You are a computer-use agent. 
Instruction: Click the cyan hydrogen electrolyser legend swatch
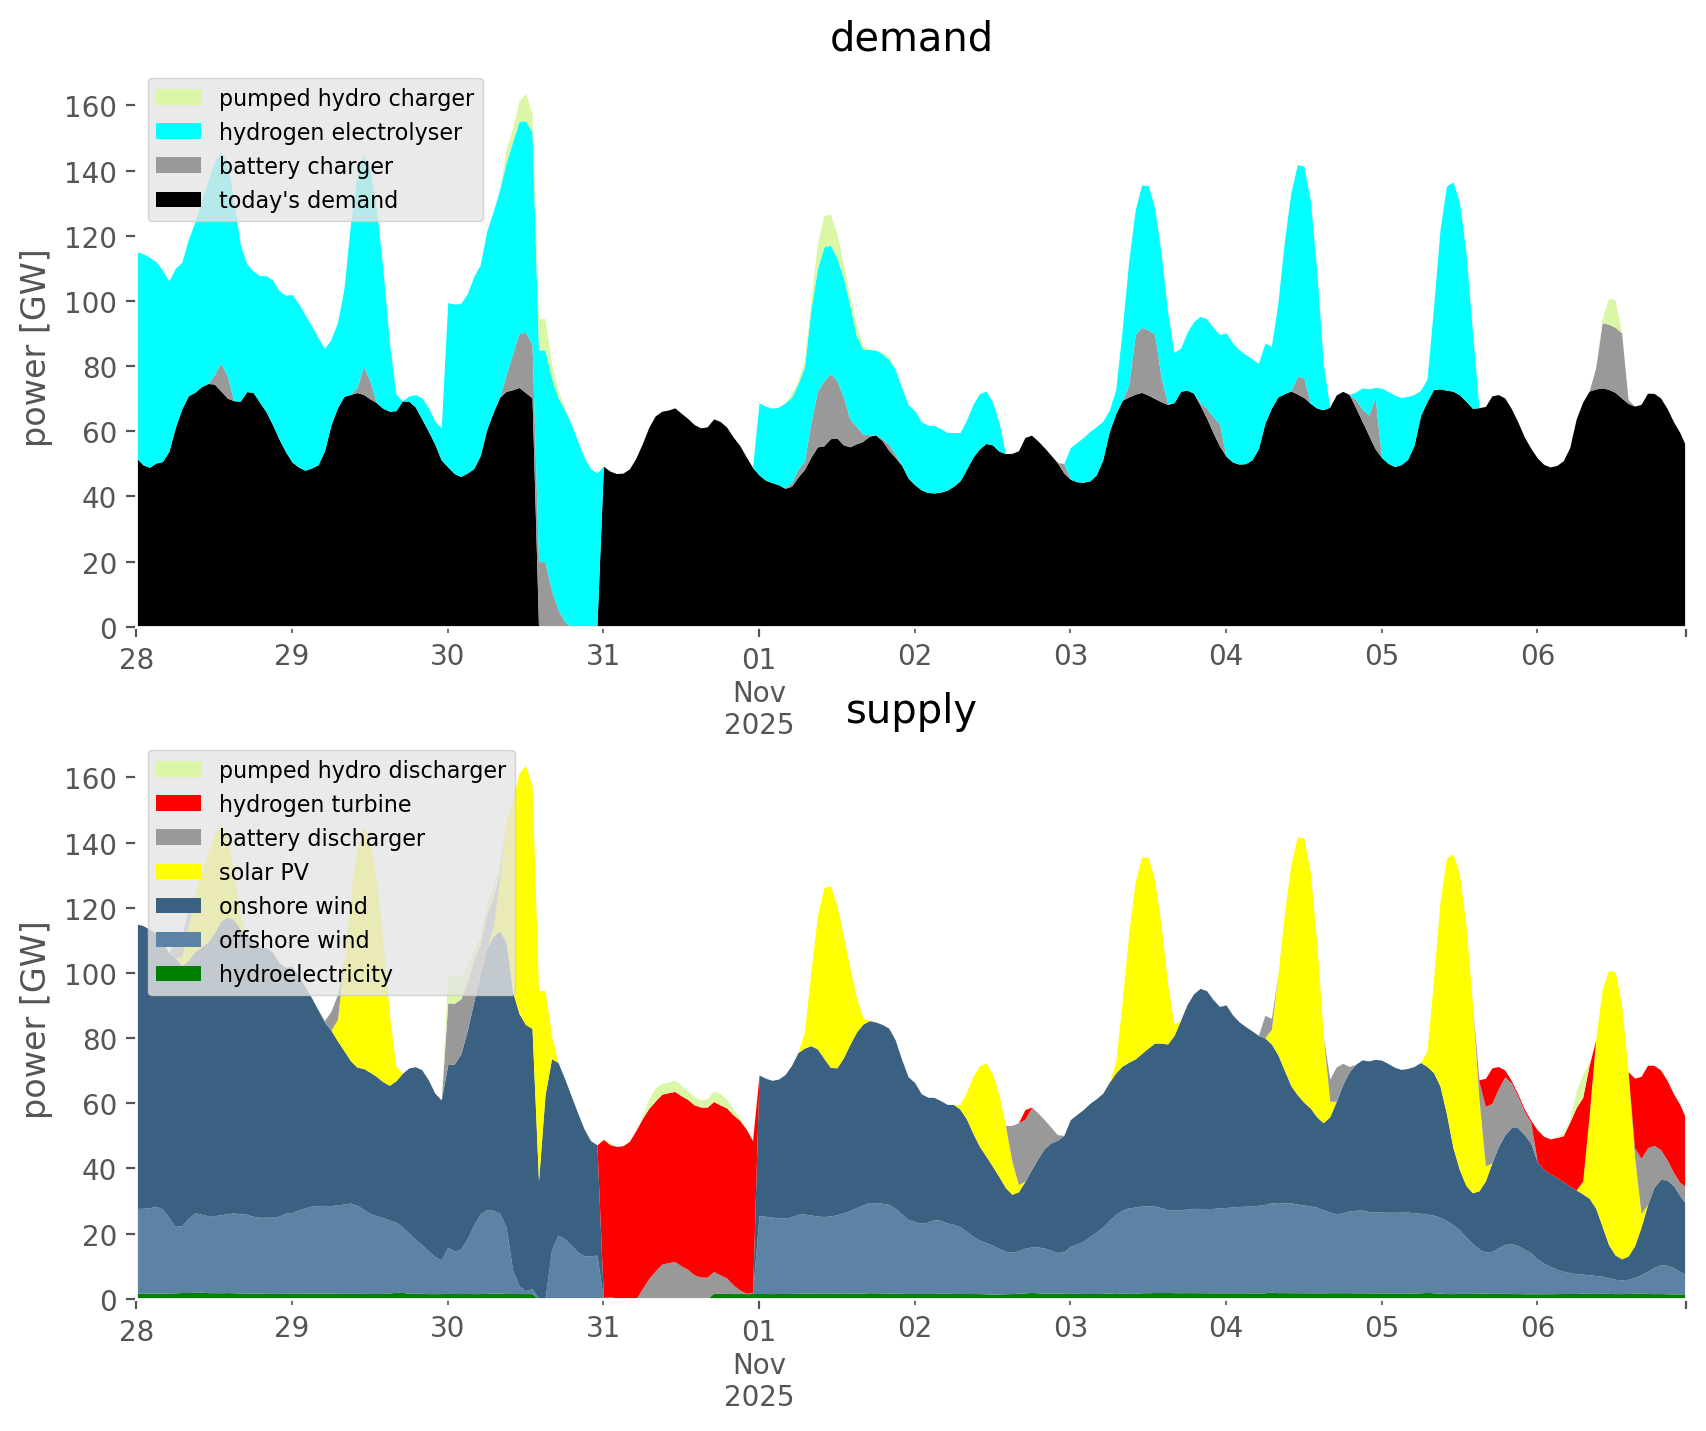pyautogui.click(x=179, y=132)
